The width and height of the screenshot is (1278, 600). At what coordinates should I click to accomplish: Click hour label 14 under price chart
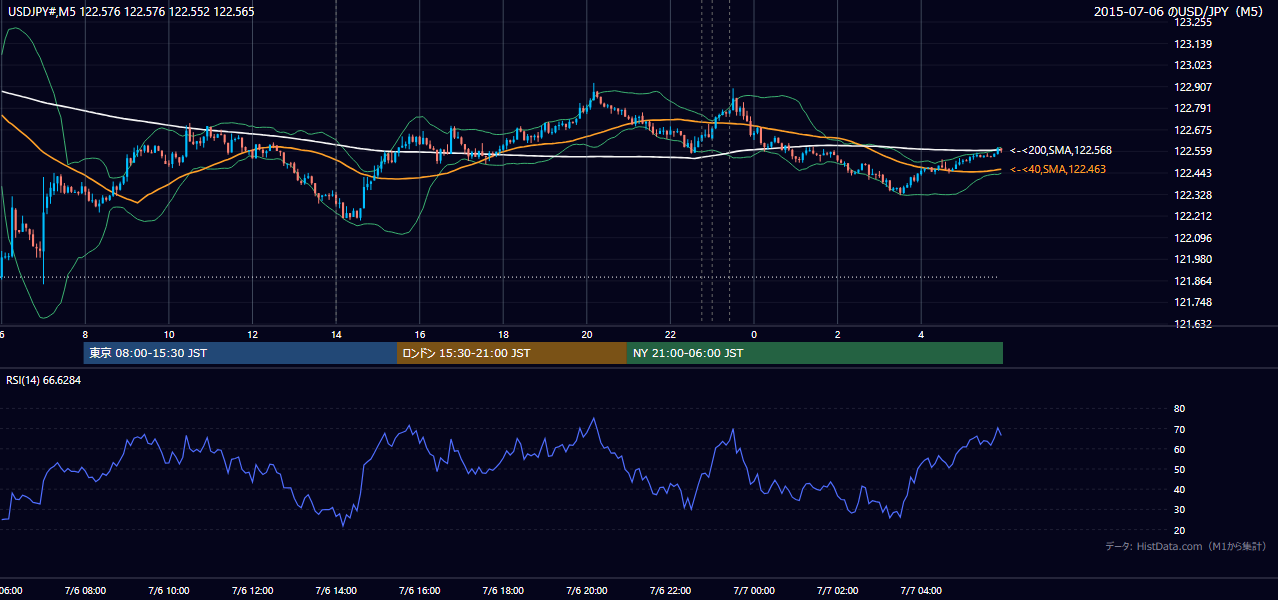(336, 334)
